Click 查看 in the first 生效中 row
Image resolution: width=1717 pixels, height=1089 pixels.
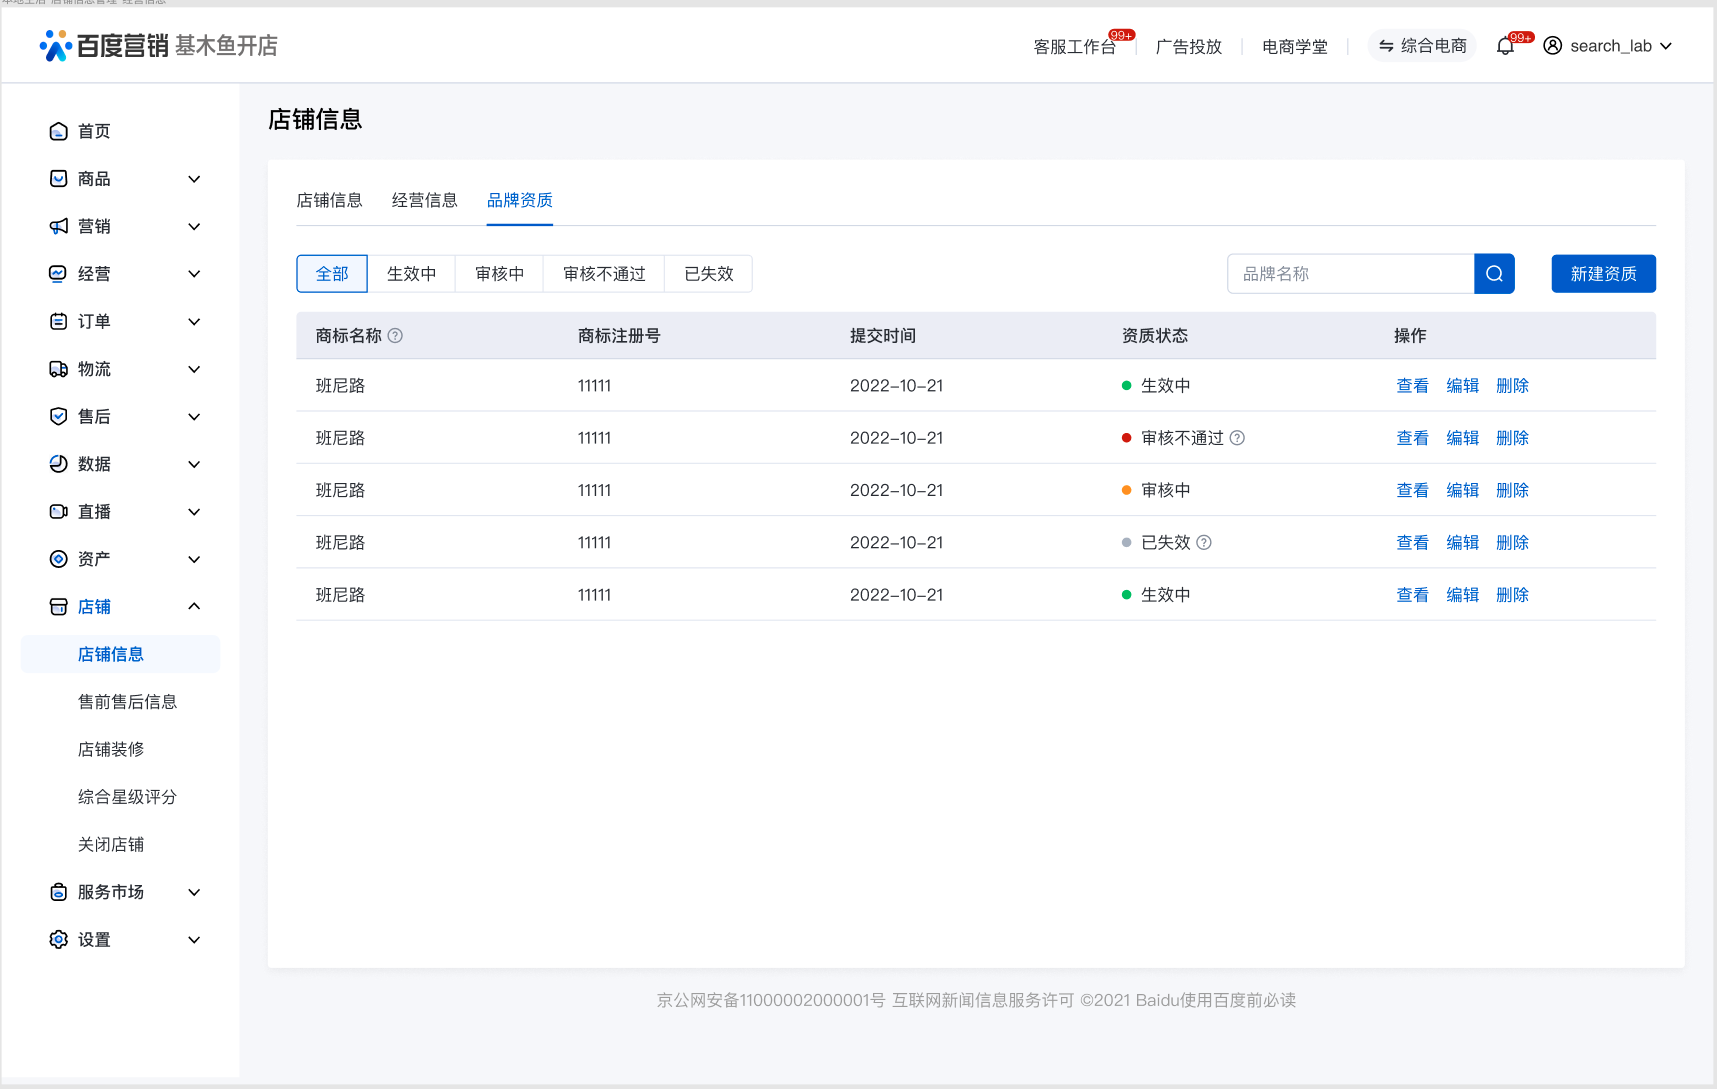pyautogui.click(x=1412, y=386)
